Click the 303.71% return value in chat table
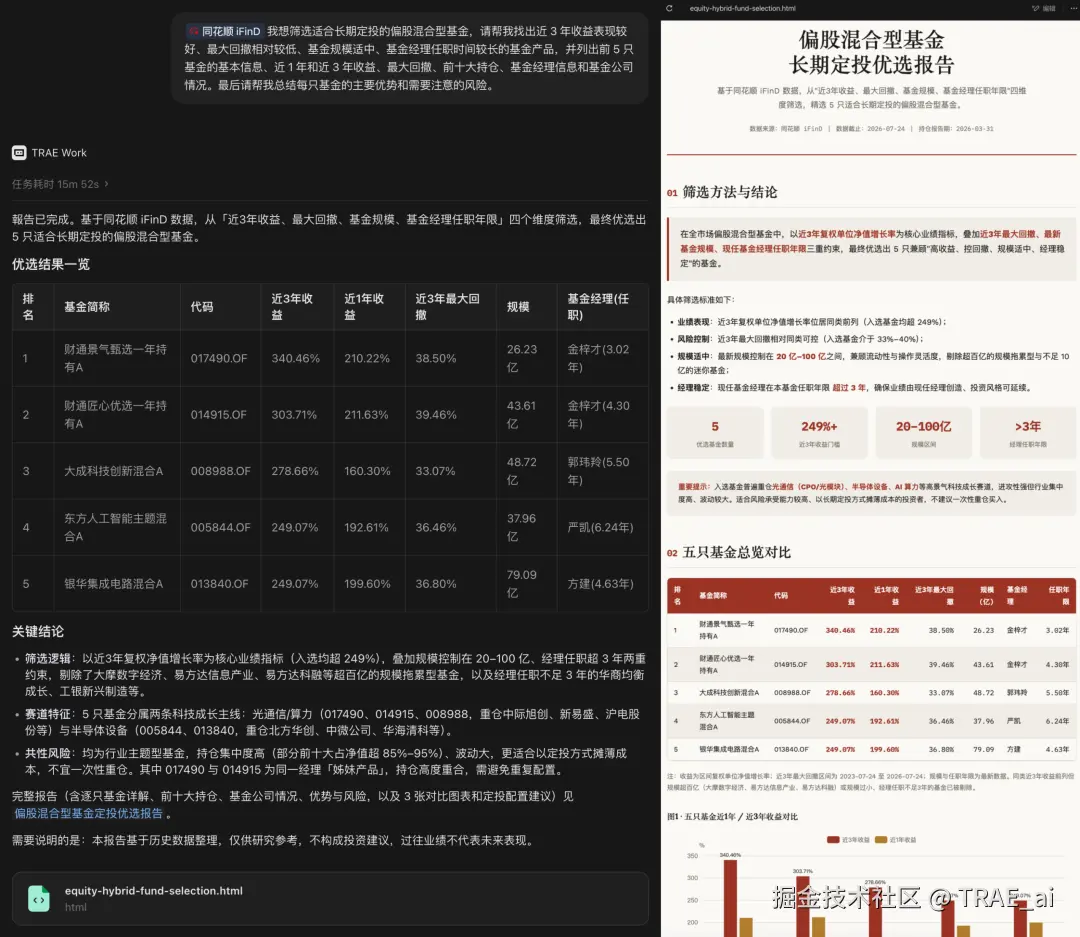This screenshot has width=1080, height=937. coord(294,415)
